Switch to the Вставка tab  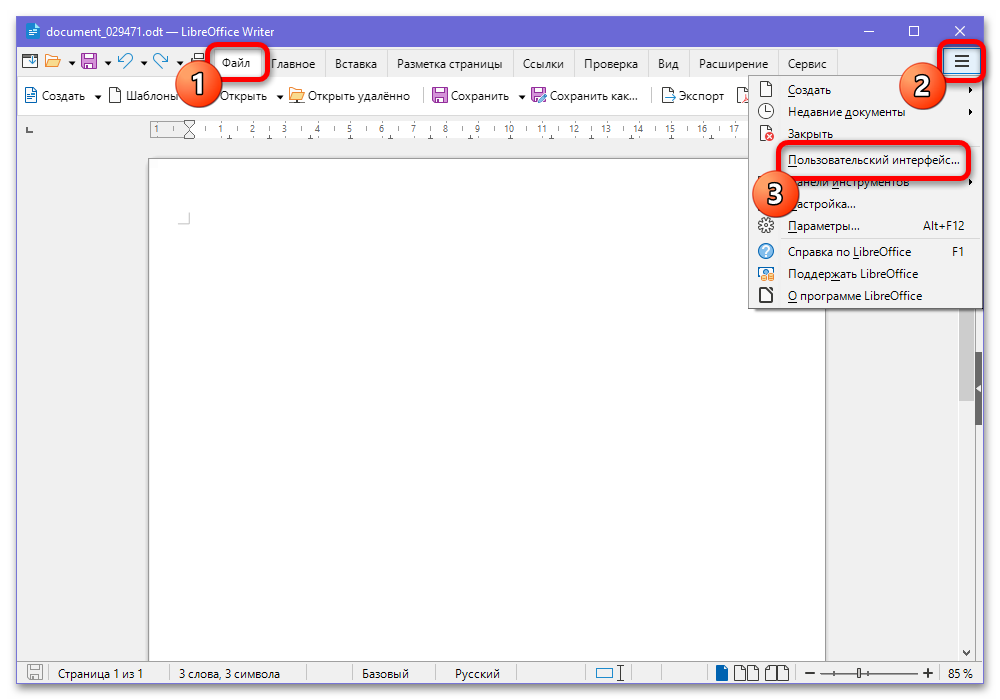[356, 64]
